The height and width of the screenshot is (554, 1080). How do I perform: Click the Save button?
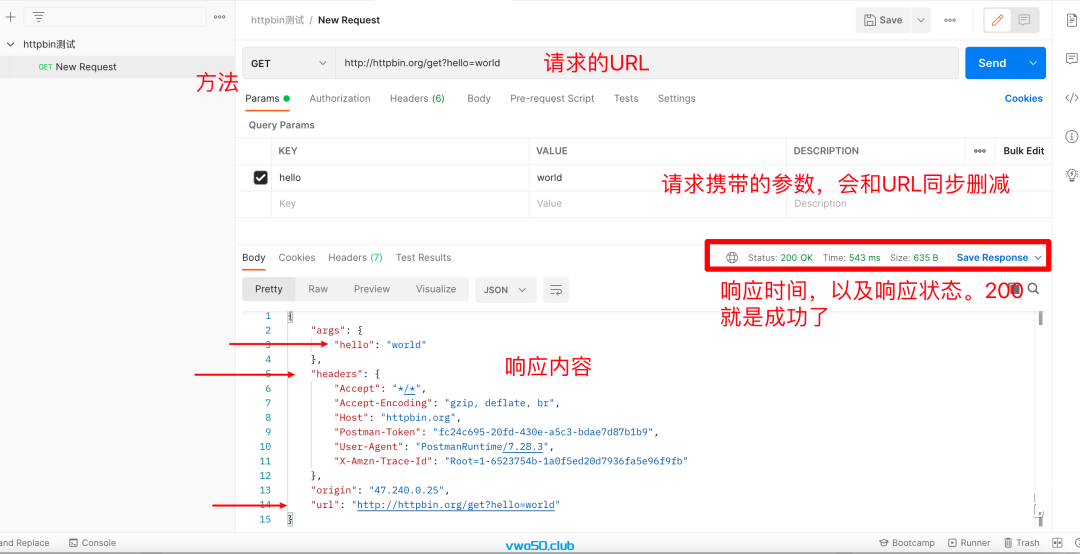pyautogui.click(x=884, y=21)
